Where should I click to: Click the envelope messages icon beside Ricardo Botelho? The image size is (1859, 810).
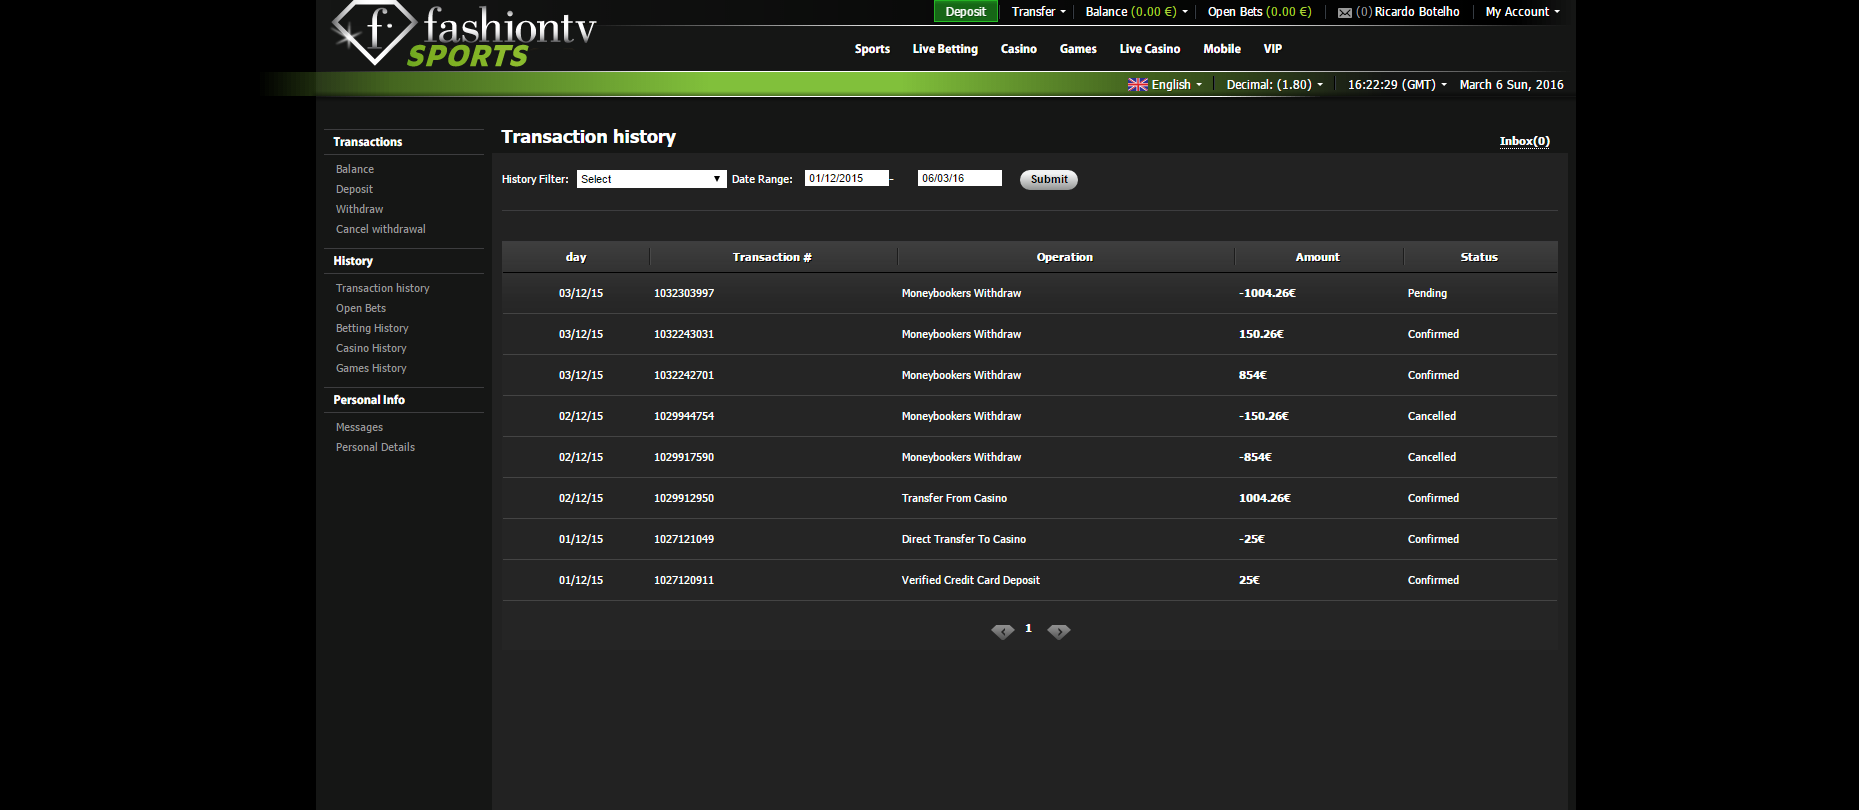click(1344, 13)
